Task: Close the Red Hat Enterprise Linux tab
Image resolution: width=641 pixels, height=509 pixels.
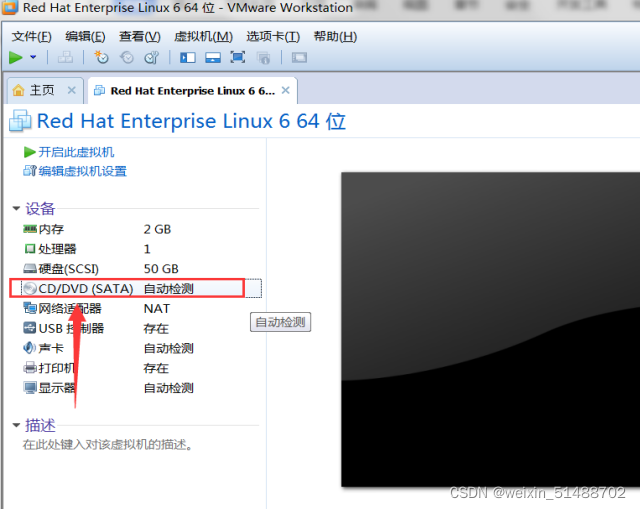Action: pyautogui.click(x=286, y=90)
